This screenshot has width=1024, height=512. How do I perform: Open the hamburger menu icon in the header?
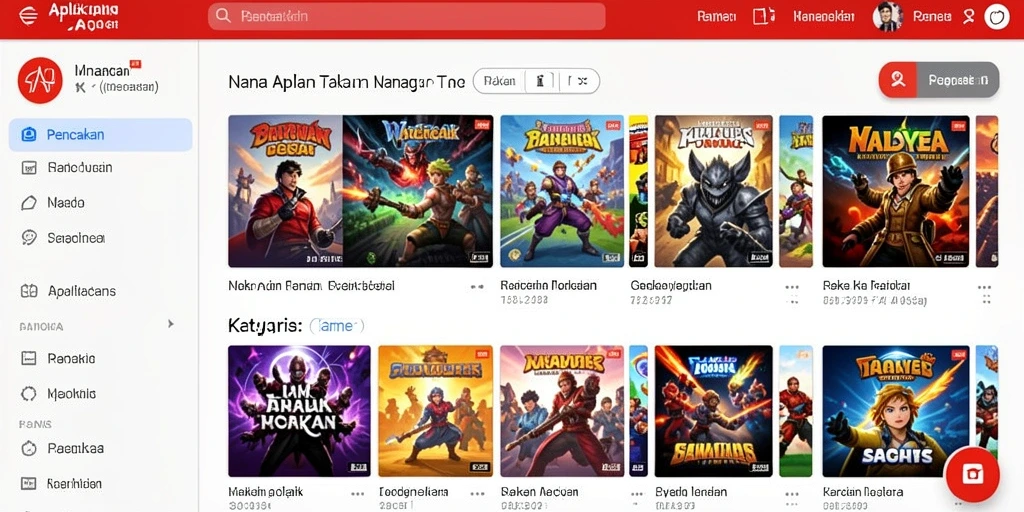(x=28, y=16)
